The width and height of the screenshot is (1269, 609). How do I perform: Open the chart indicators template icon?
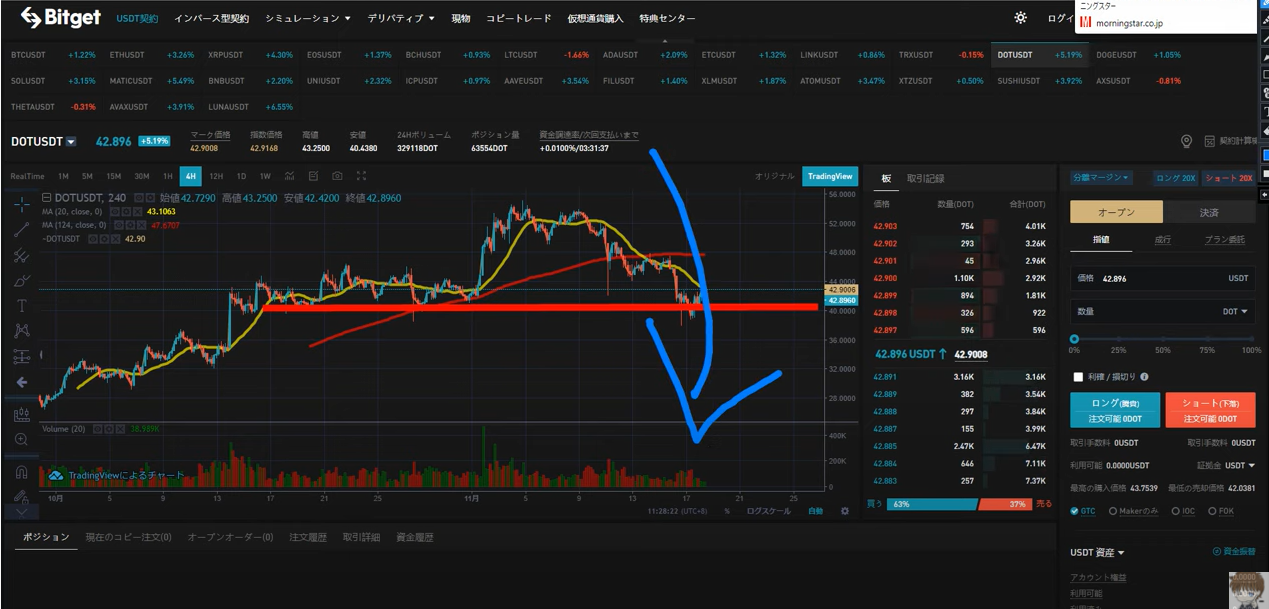[313, 176]
